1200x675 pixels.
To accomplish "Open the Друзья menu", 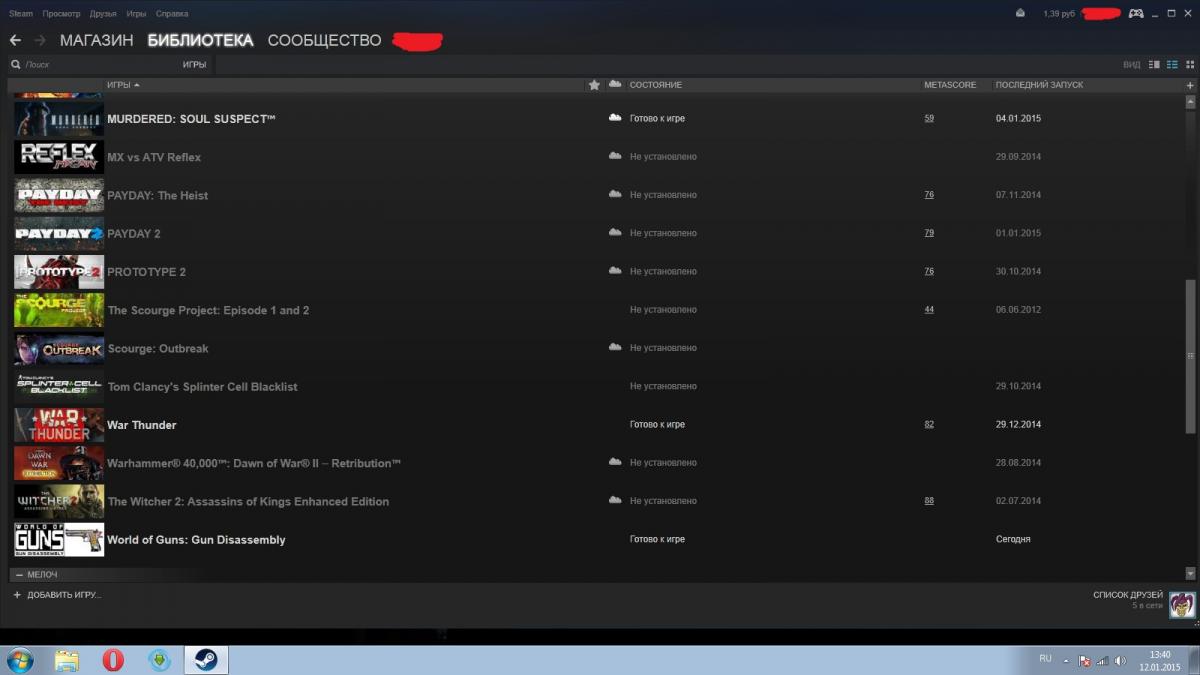I will pyautogui.click(x=104, y=14).
